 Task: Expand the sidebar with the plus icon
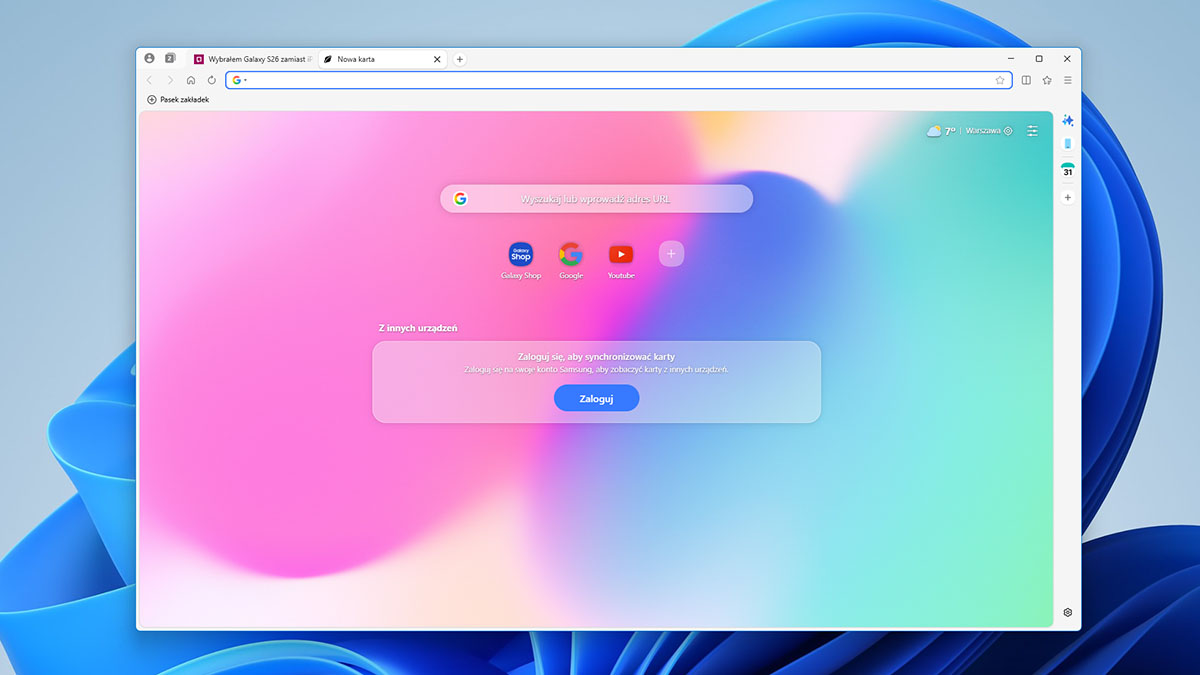click(1067, 197)
